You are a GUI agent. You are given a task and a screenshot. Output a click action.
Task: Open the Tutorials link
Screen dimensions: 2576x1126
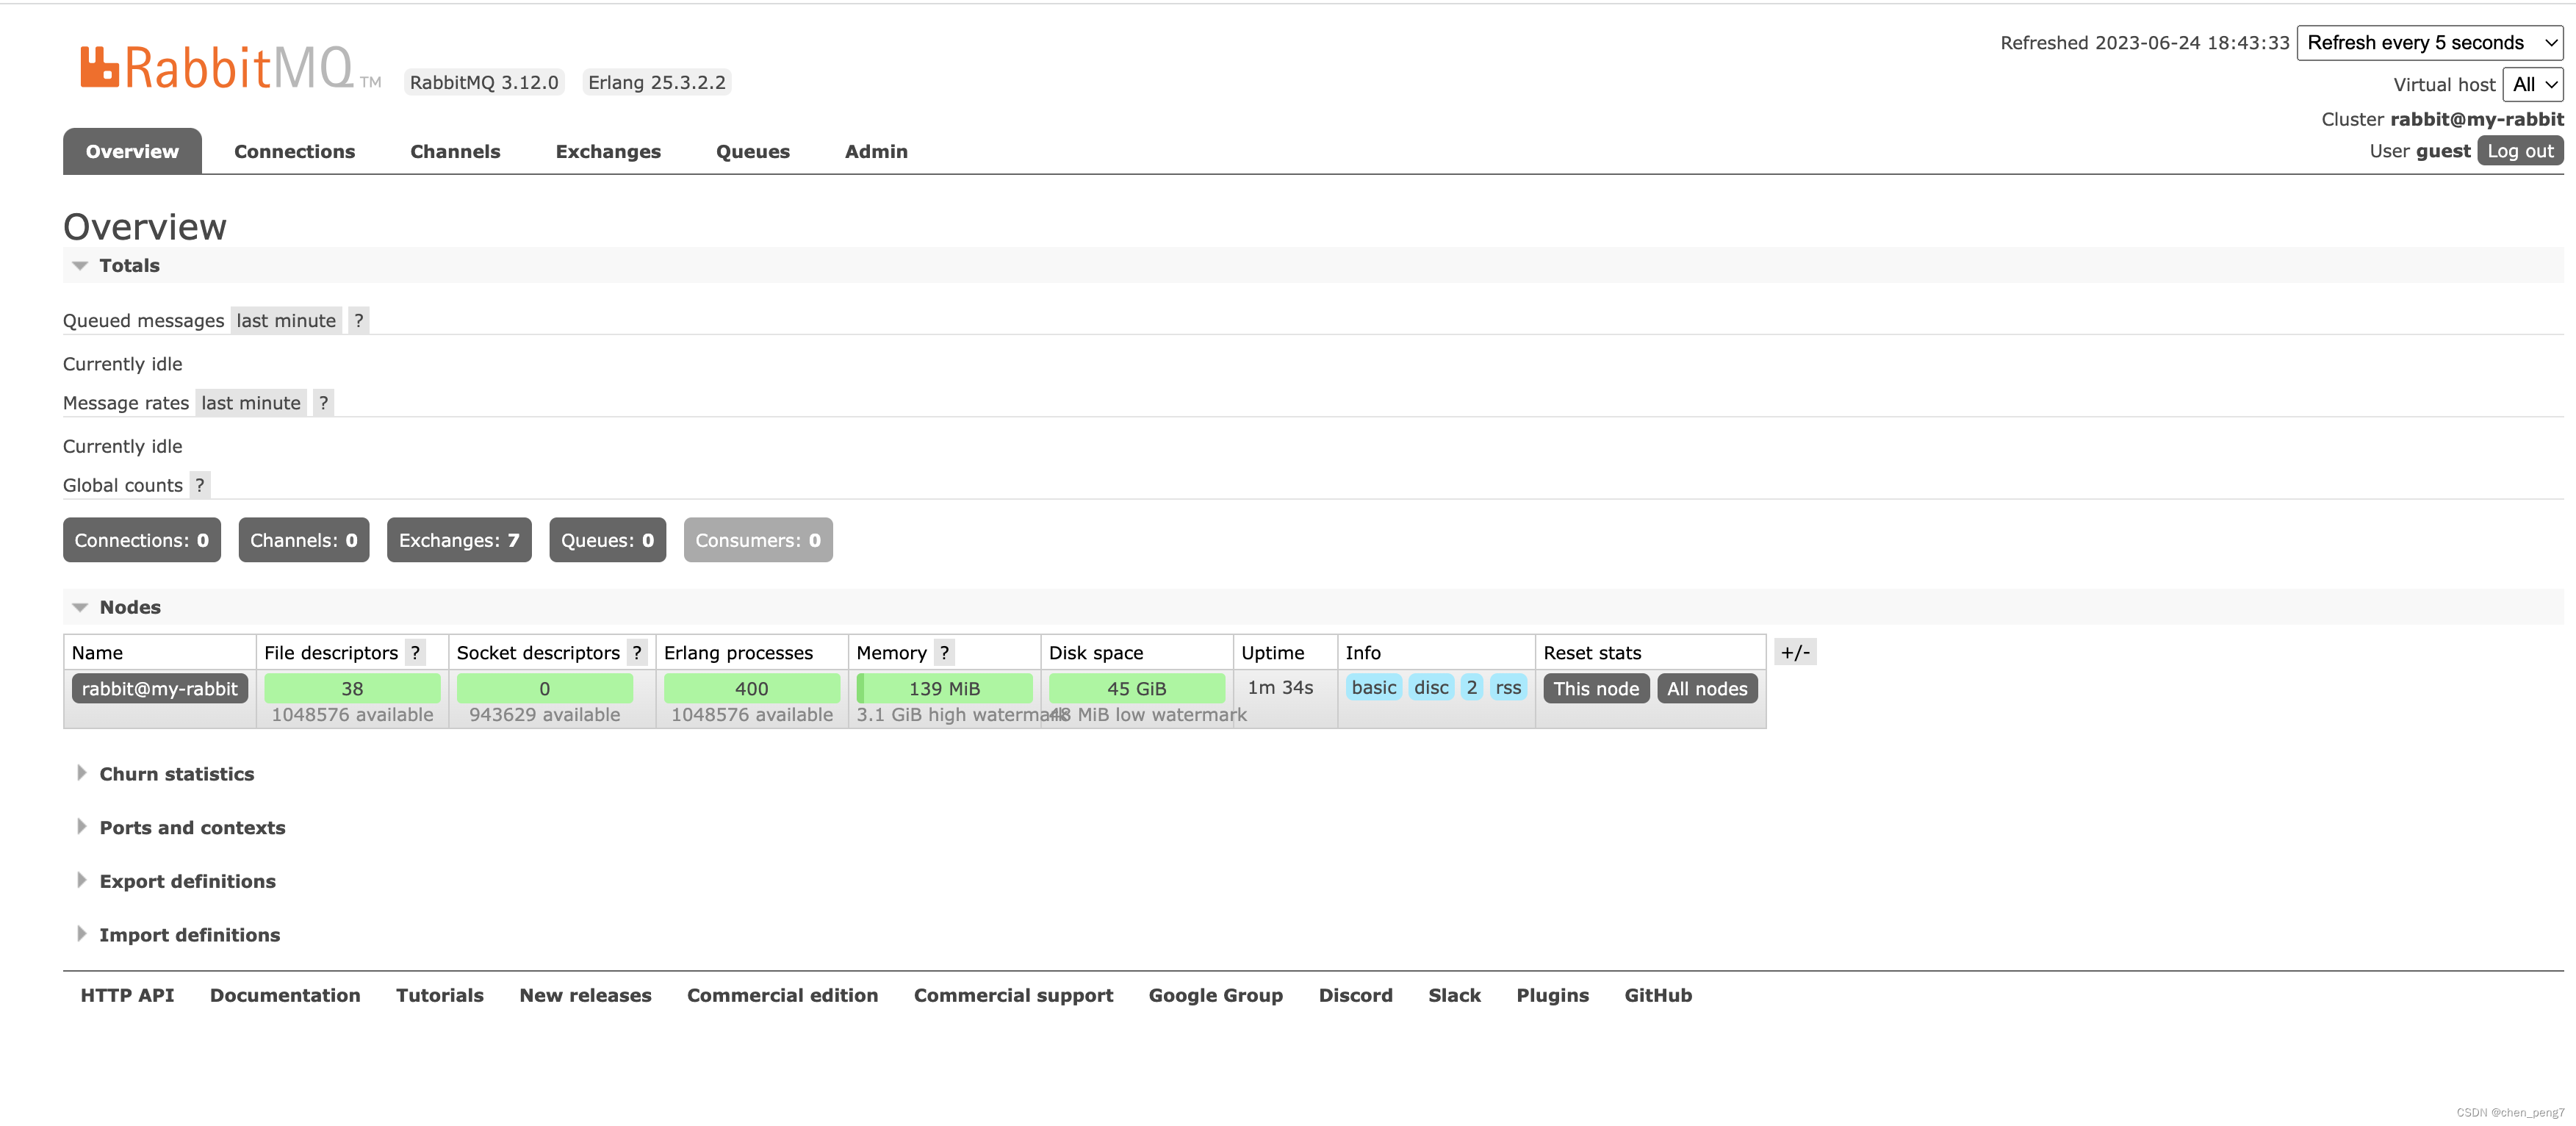[440, 996]
